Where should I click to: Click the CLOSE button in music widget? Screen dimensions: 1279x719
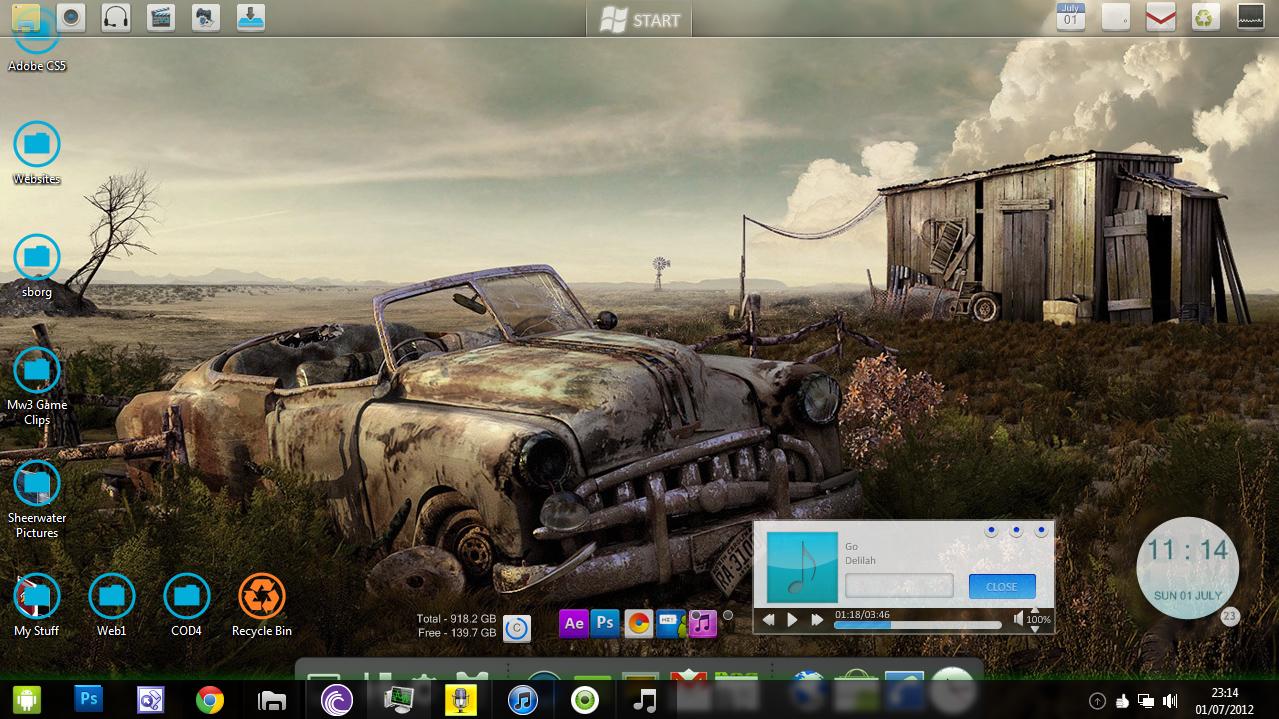[x=1001, y=587]
